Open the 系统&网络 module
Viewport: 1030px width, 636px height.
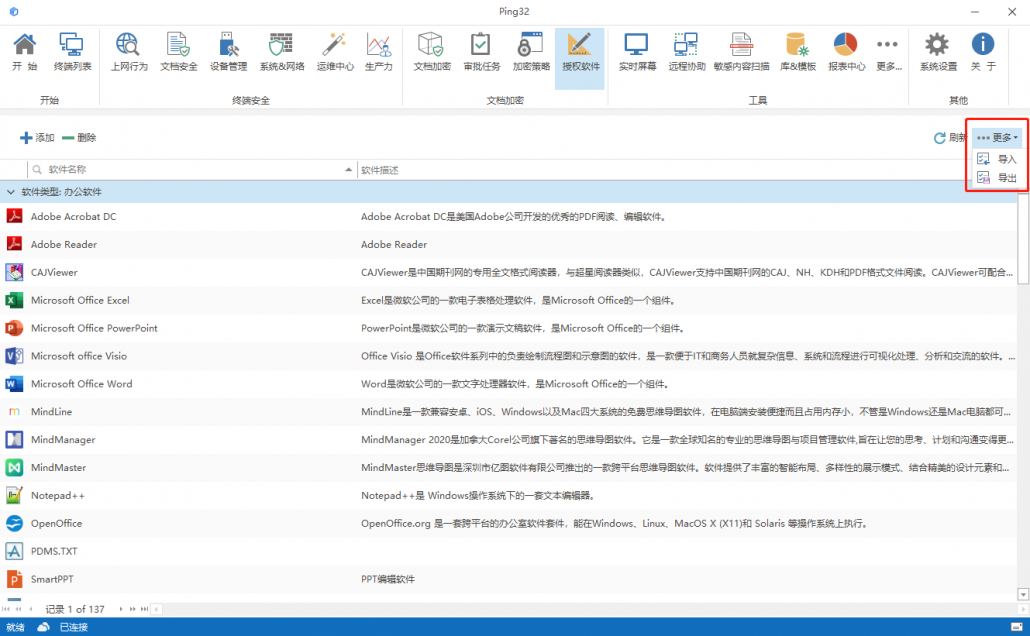coord(282,51)
